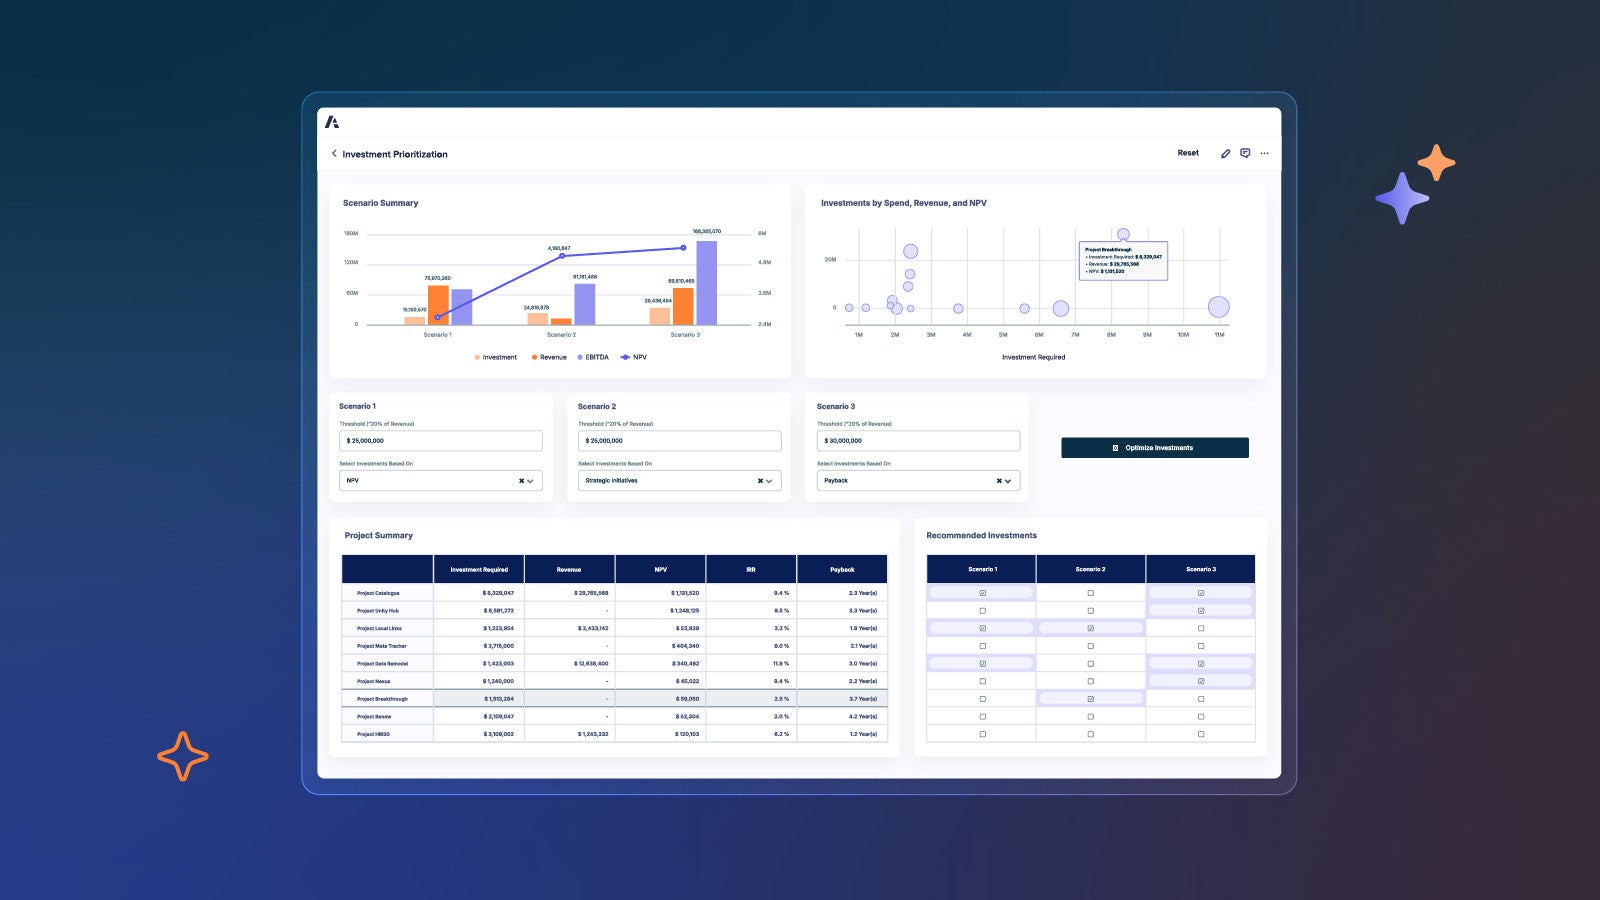This screenshot has height=900, width=1600.
Task: Click the Reset button
Action: (1188, 153)
